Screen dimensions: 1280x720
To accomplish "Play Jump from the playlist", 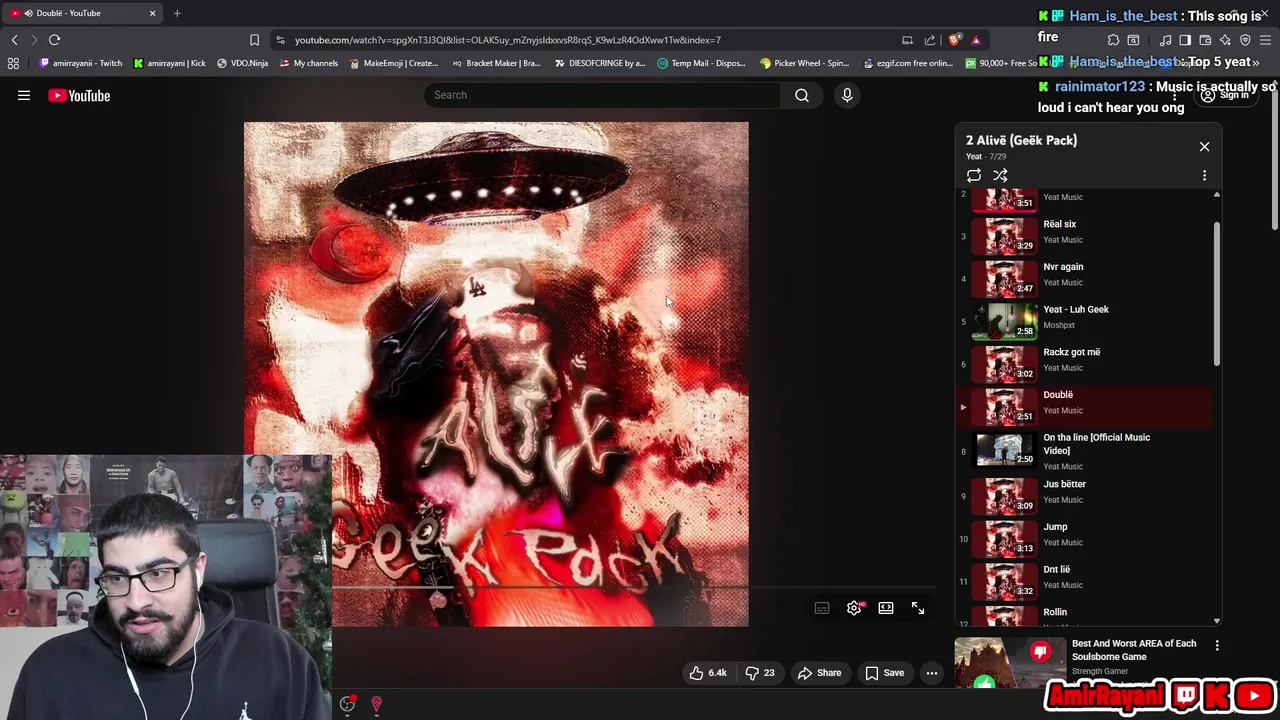I will point(1084,539).
